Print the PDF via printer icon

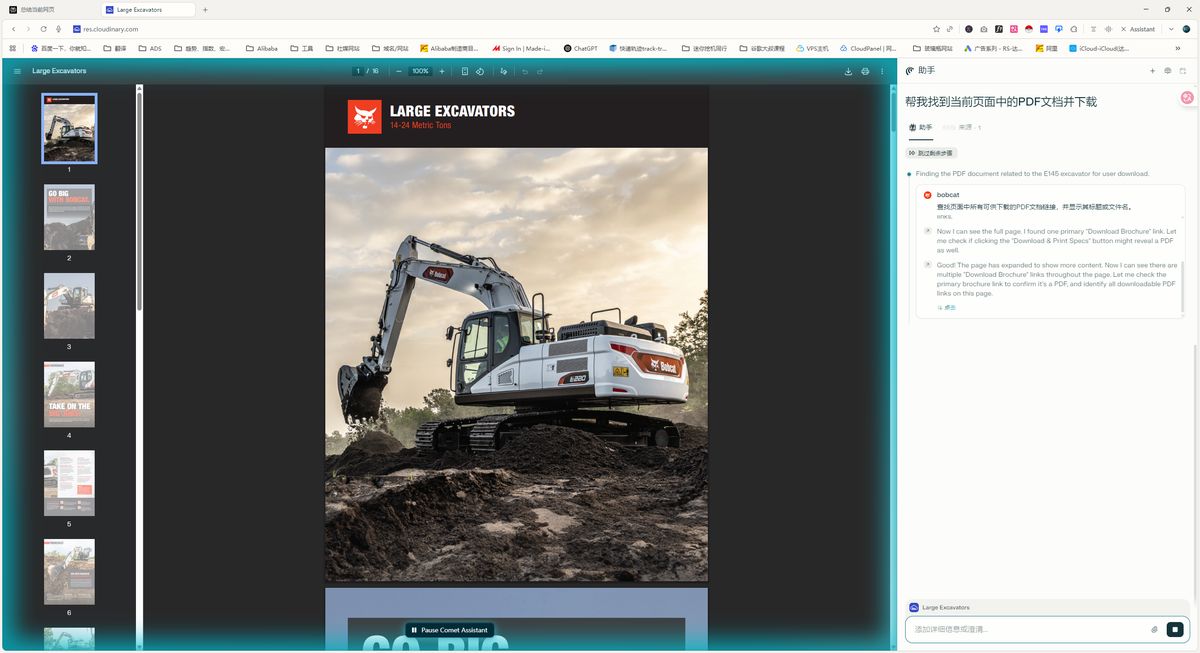865,71
